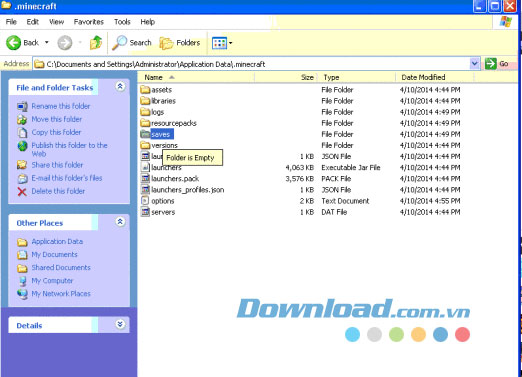The height and width of the screenshot is (377, 522).
Task: Go up one folder level
Action: pyautogui.click(x=96, y=43)
